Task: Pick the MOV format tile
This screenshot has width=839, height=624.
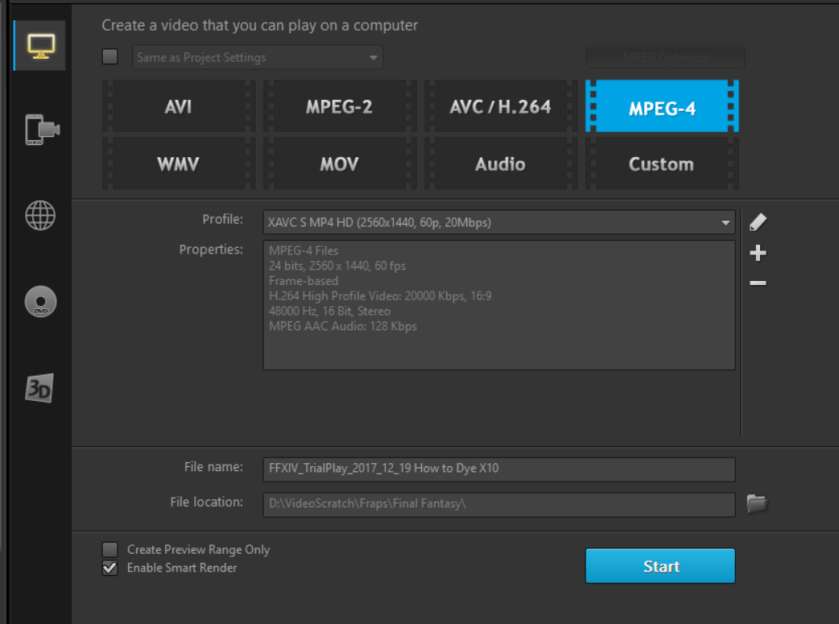Action: pos(339,164)
